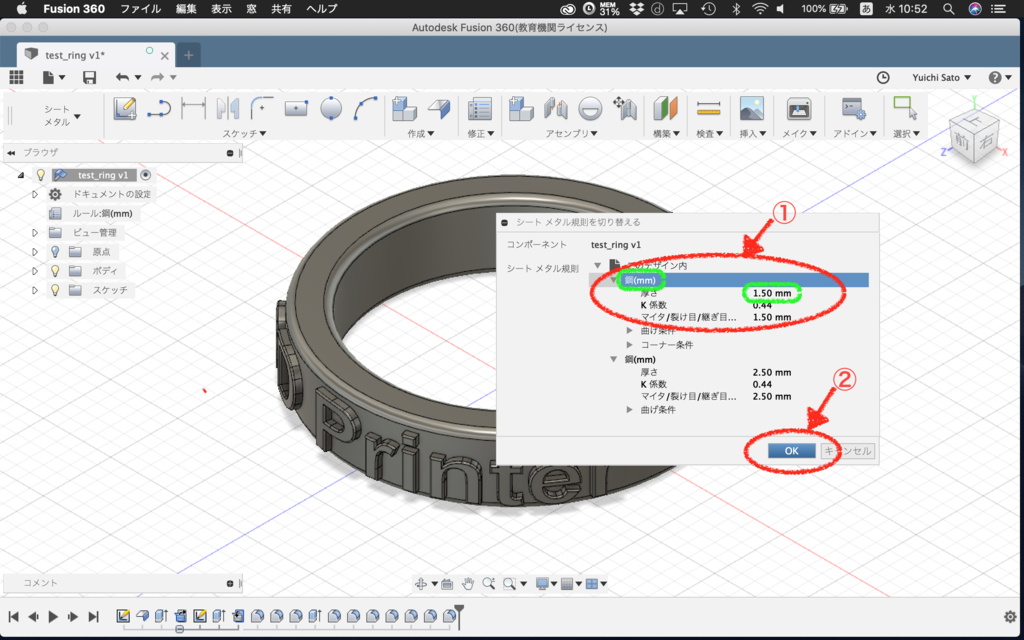Screen dimensions: 1024x640
Task: Open the 修正 toolbar dropdown
Action: 481,133
